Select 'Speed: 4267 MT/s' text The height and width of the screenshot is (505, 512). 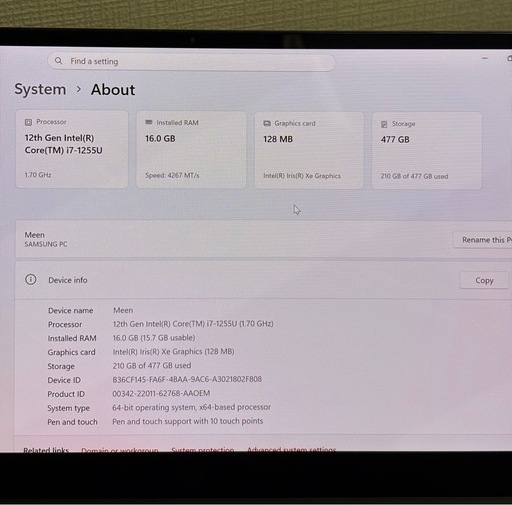click(172, 175)
